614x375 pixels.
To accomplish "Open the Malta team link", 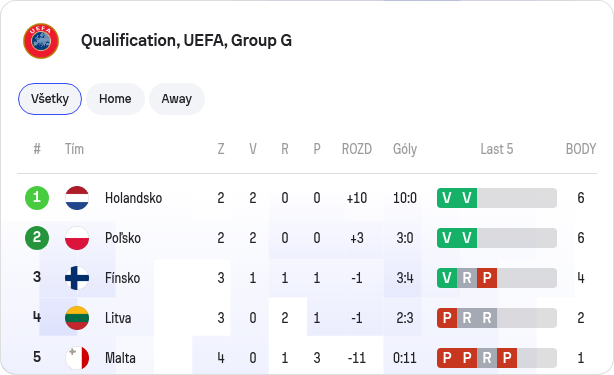I will pyautogui.click(x=120, y=358).
